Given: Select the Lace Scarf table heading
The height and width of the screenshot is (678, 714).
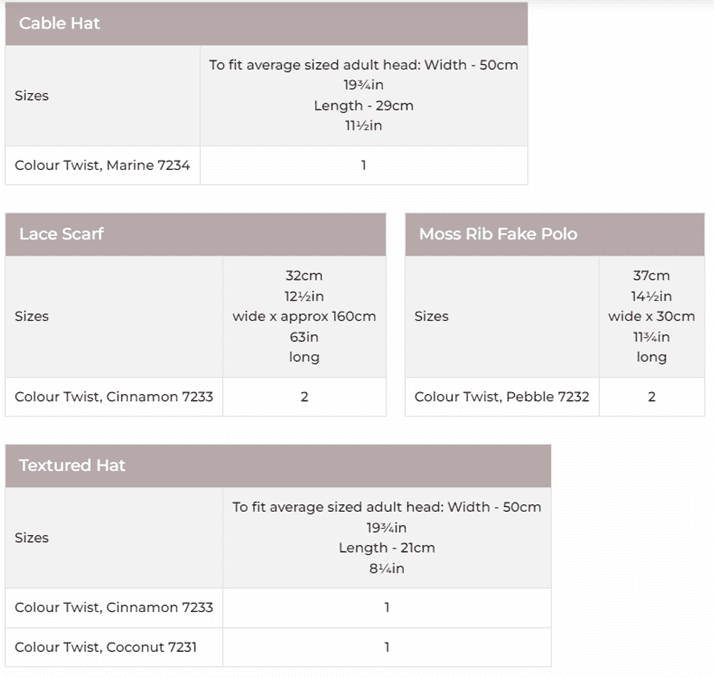Looking at the screenshot, I should [x=62, y=234].
